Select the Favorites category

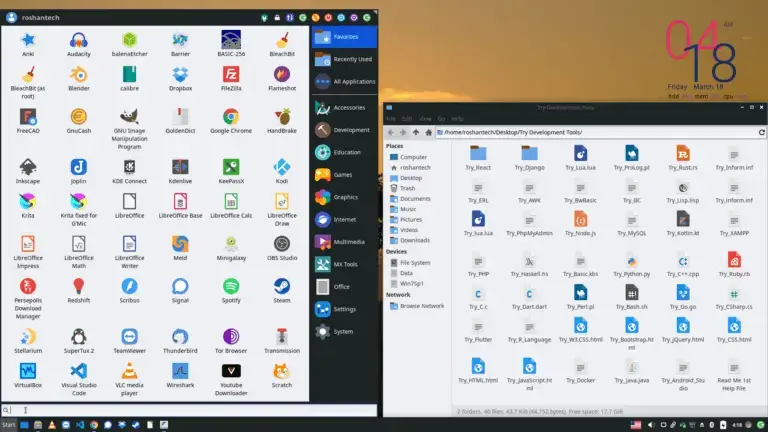344,37
